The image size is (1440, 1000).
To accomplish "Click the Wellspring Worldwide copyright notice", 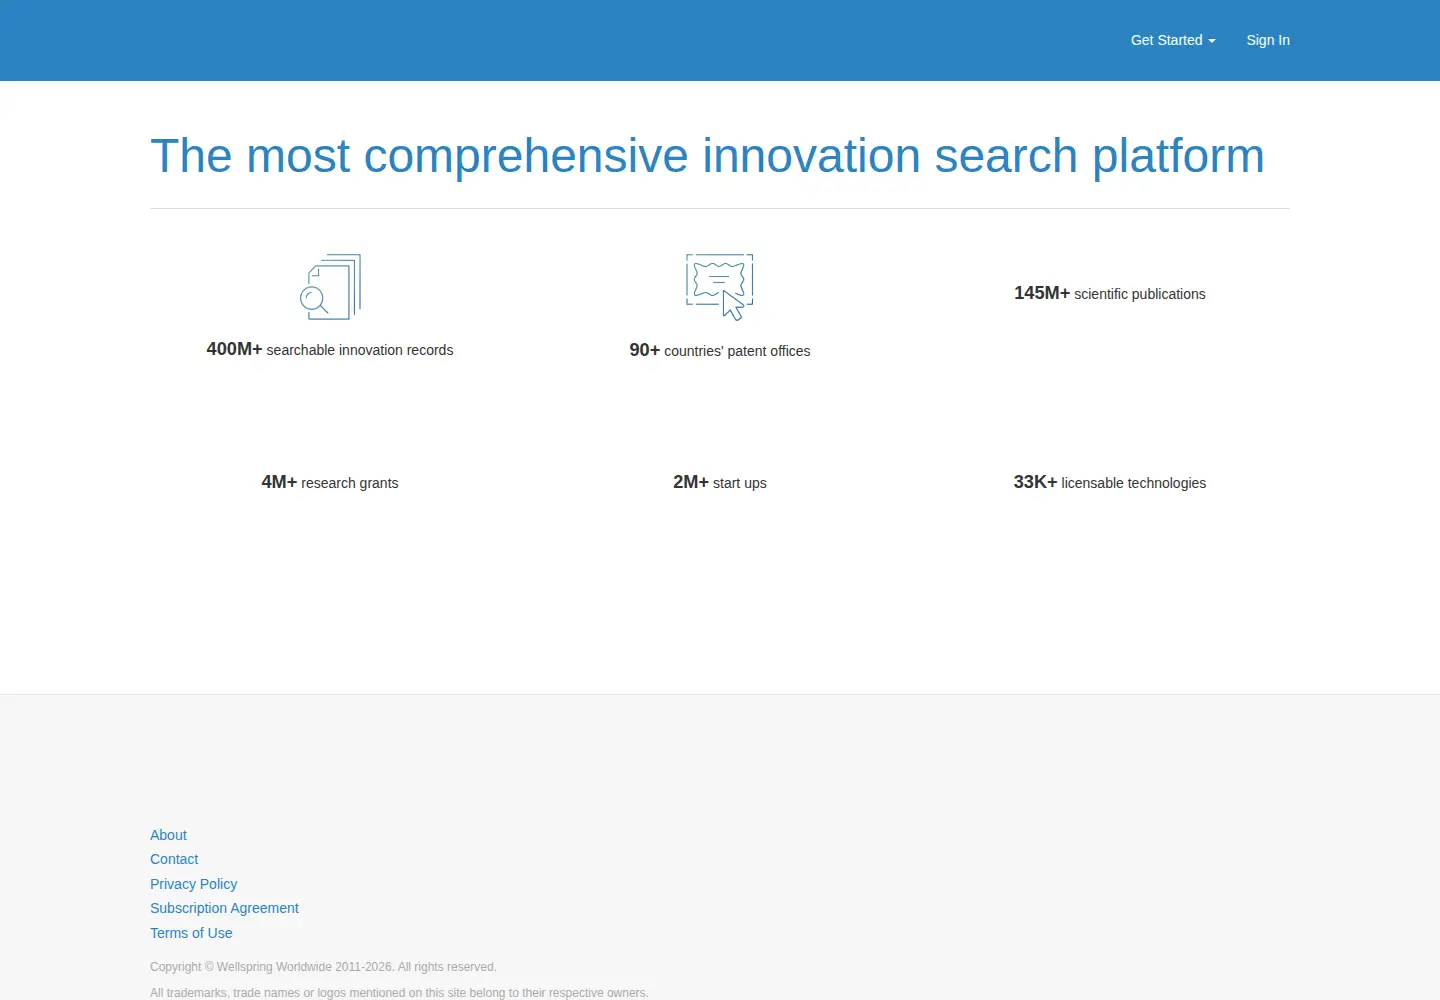I will tap(323, 967).
